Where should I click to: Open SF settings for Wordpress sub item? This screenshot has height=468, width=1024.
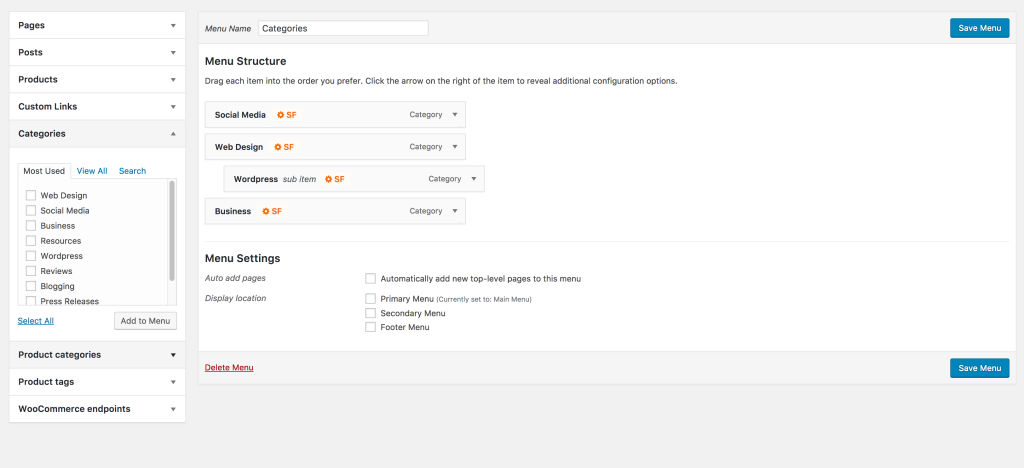(x=334, y=179)
